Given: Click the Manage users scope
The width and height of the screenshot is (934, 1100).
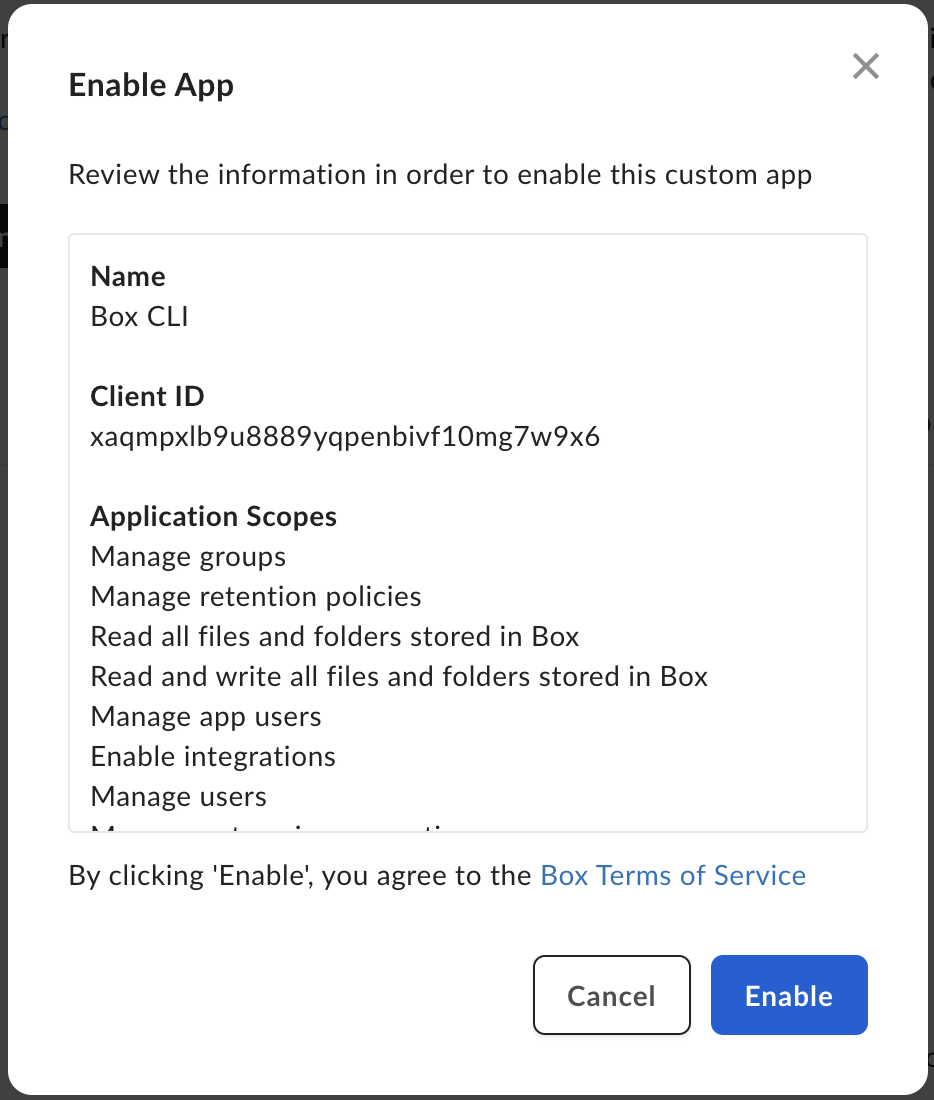Looking at the screenshot, I should [x=178, y=797].
